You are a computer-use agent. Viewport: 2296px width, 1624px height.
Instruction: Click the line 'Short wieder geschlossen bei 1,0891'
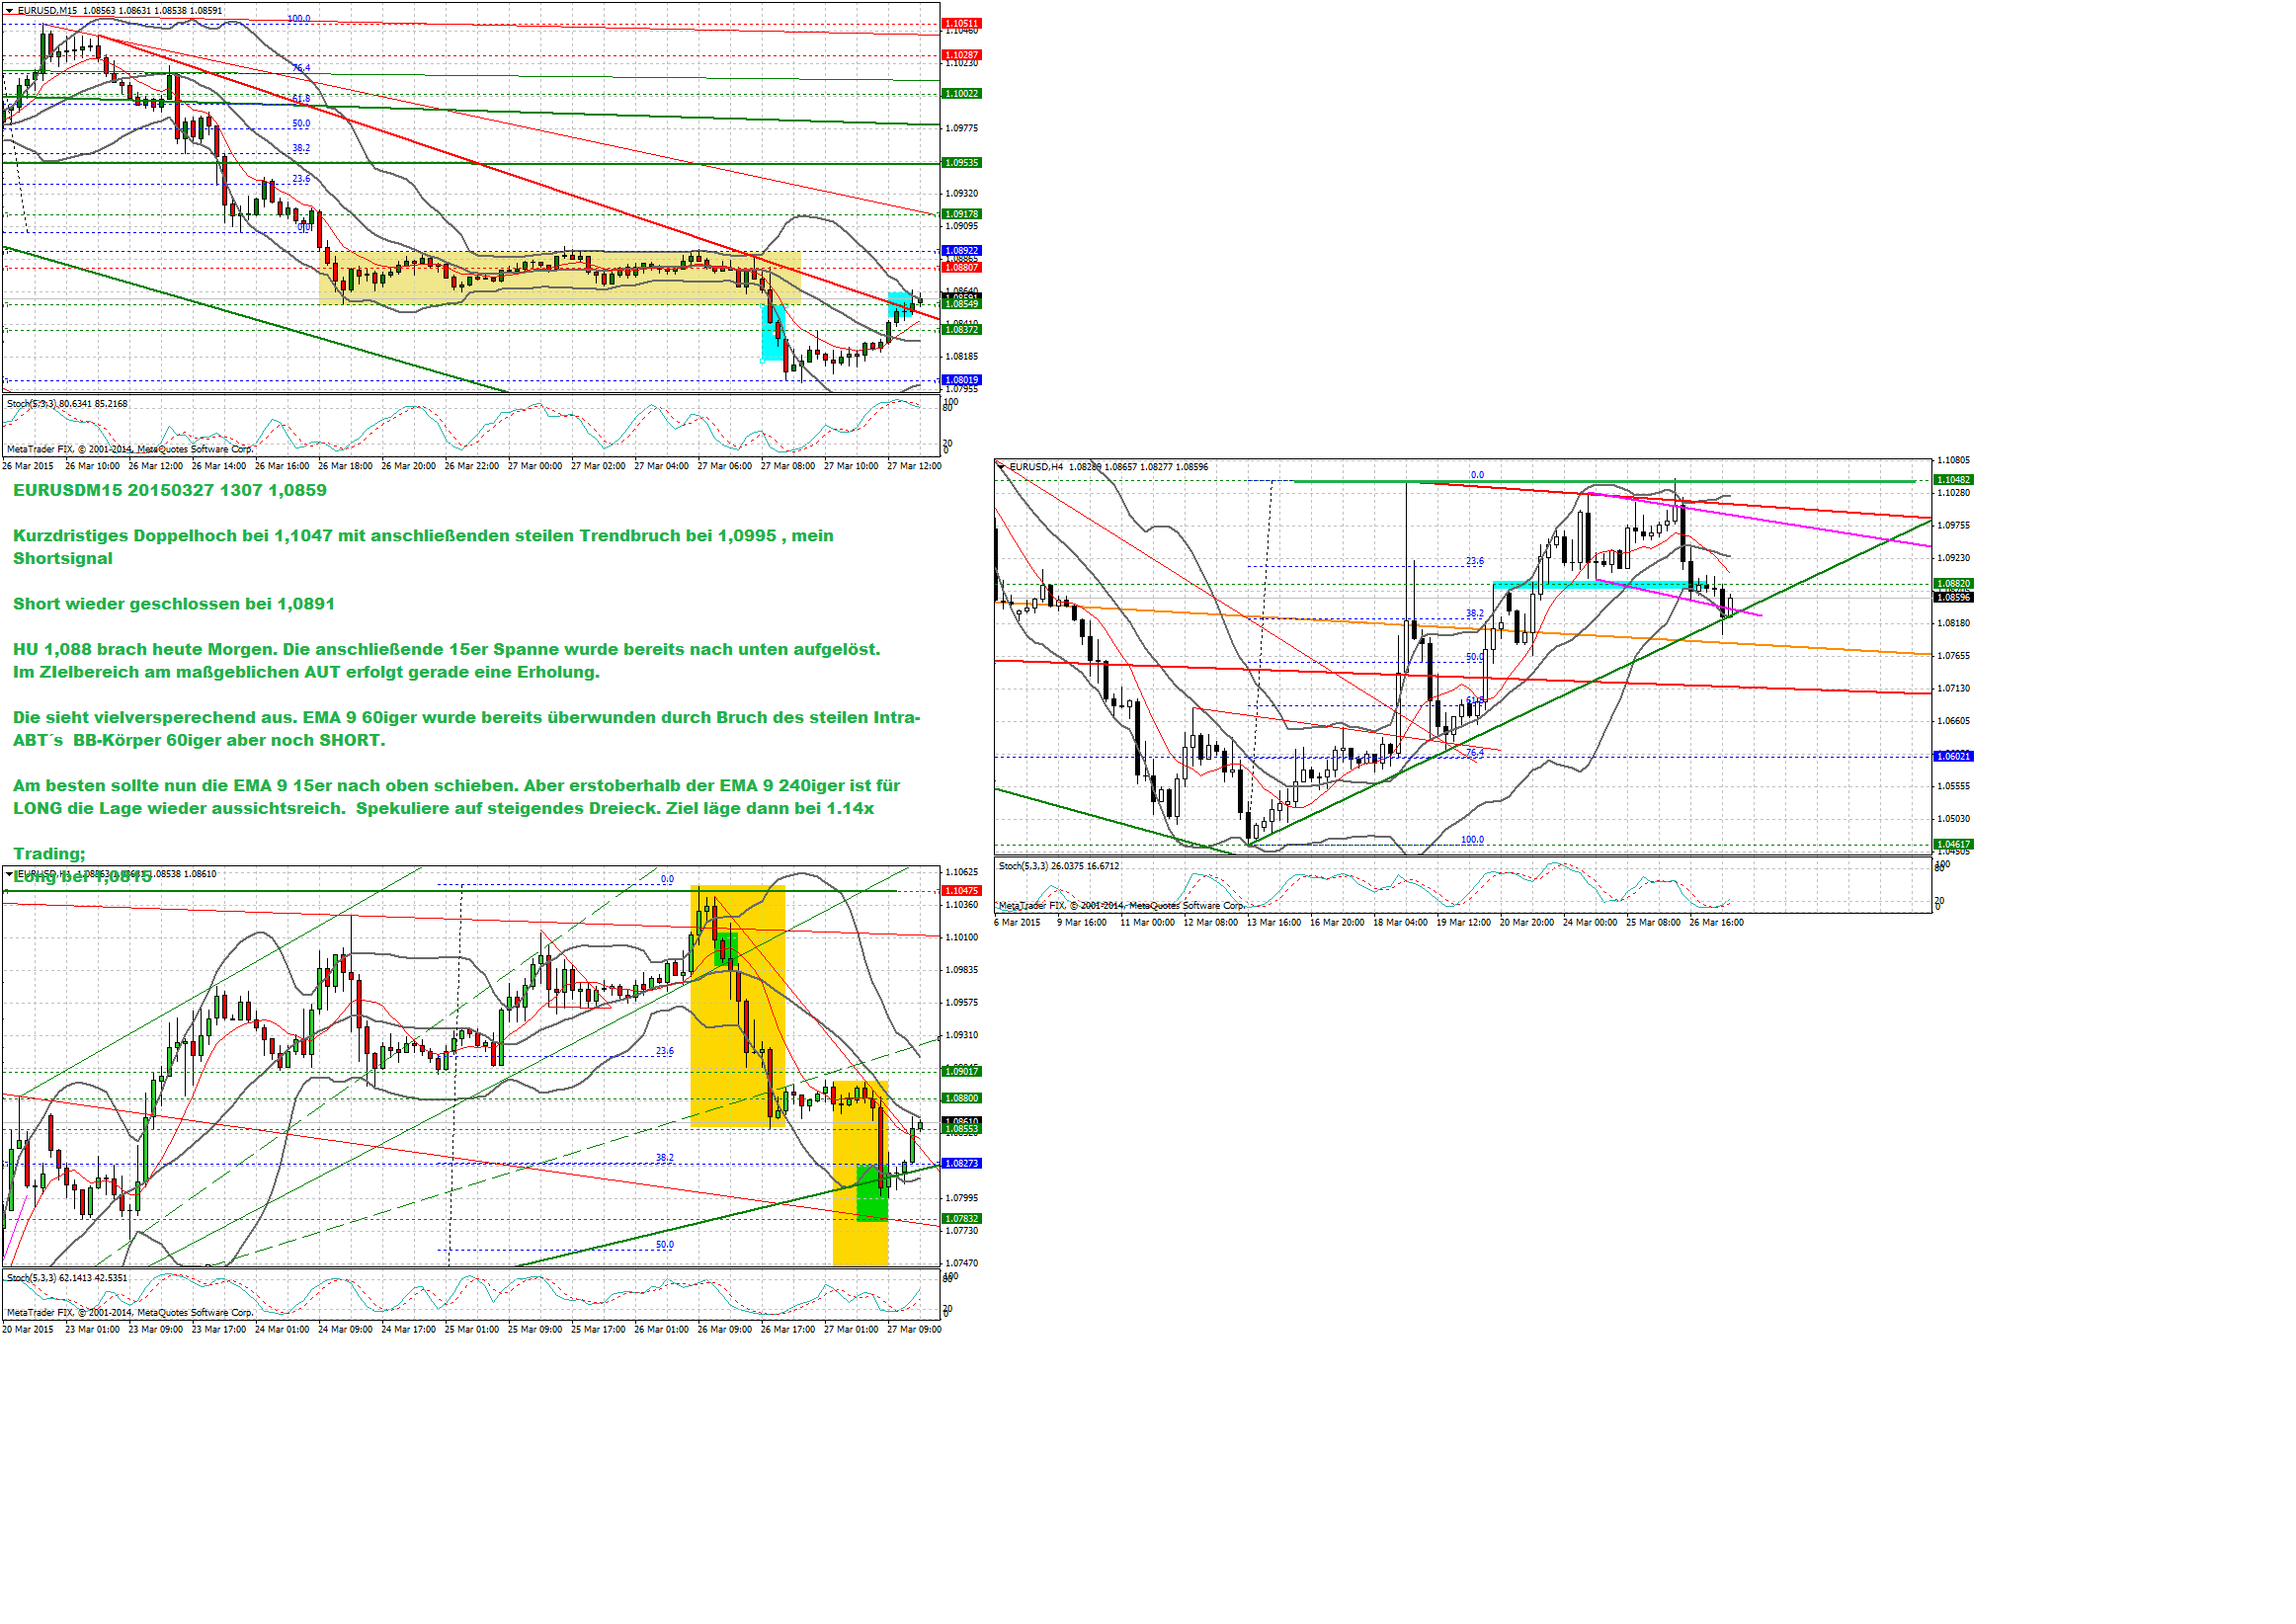coord(174,605)
